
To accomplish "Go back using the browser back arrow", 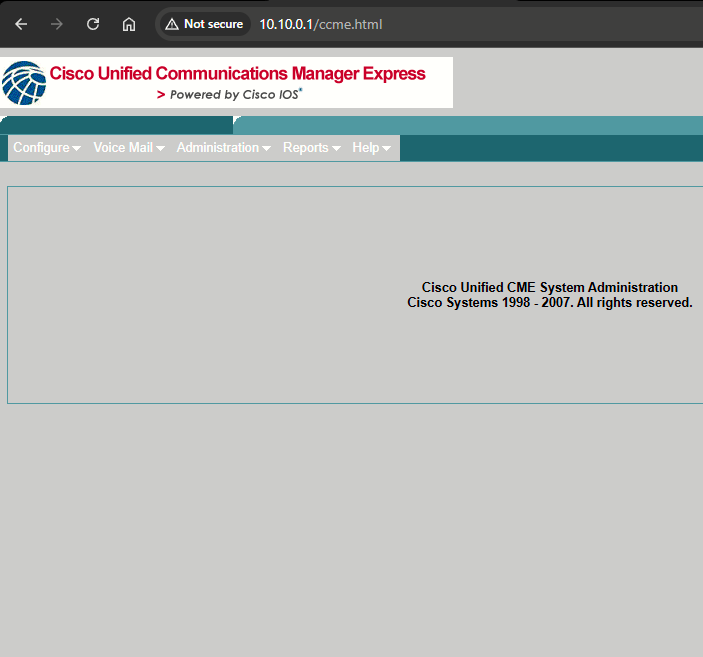I will pos(21,24).
